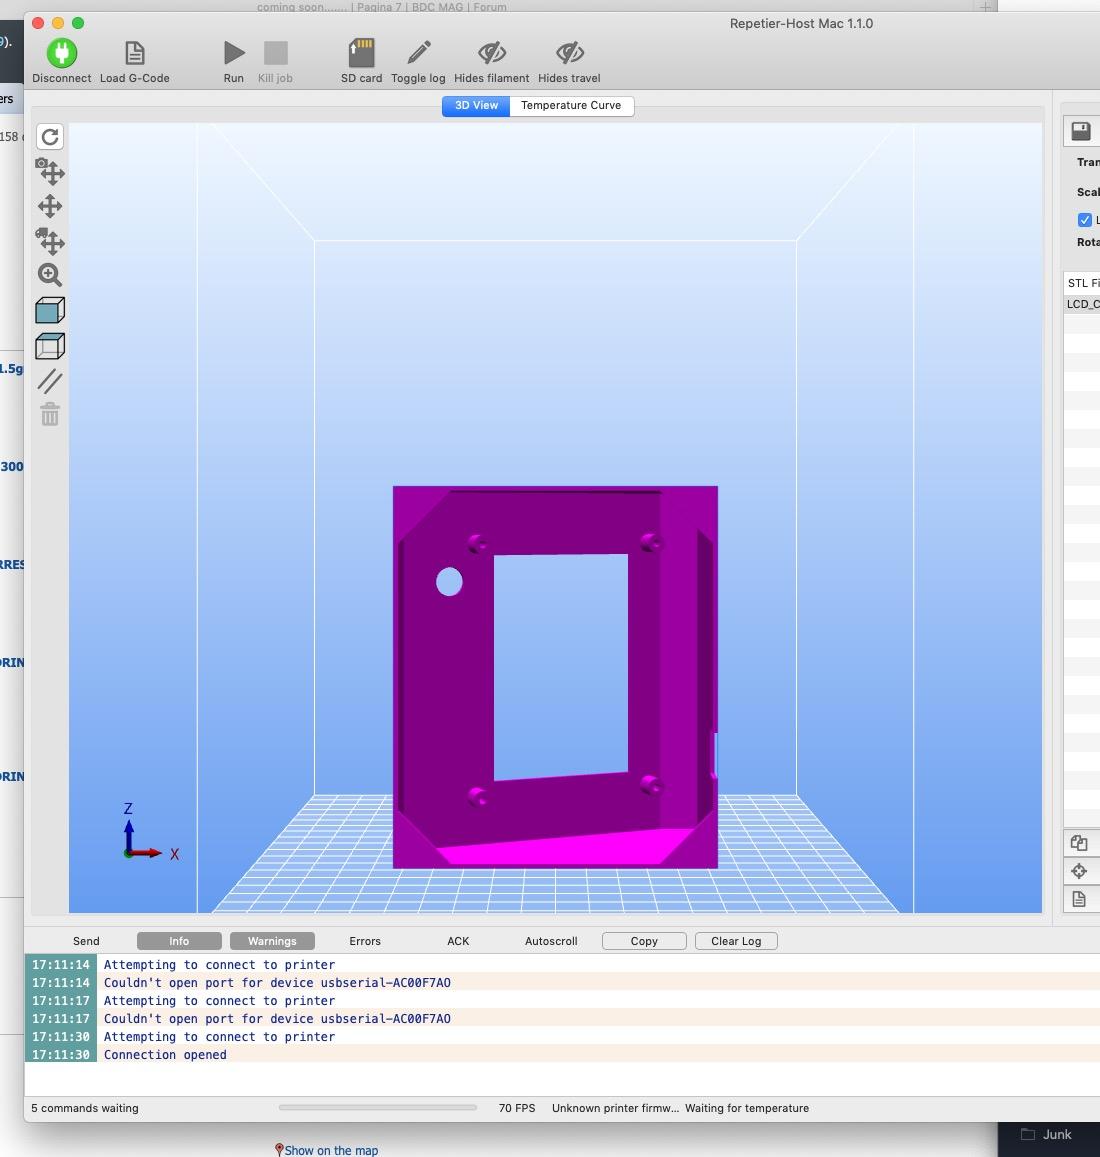Toggle the Hides travel eye icon

(x=569, y=53)
